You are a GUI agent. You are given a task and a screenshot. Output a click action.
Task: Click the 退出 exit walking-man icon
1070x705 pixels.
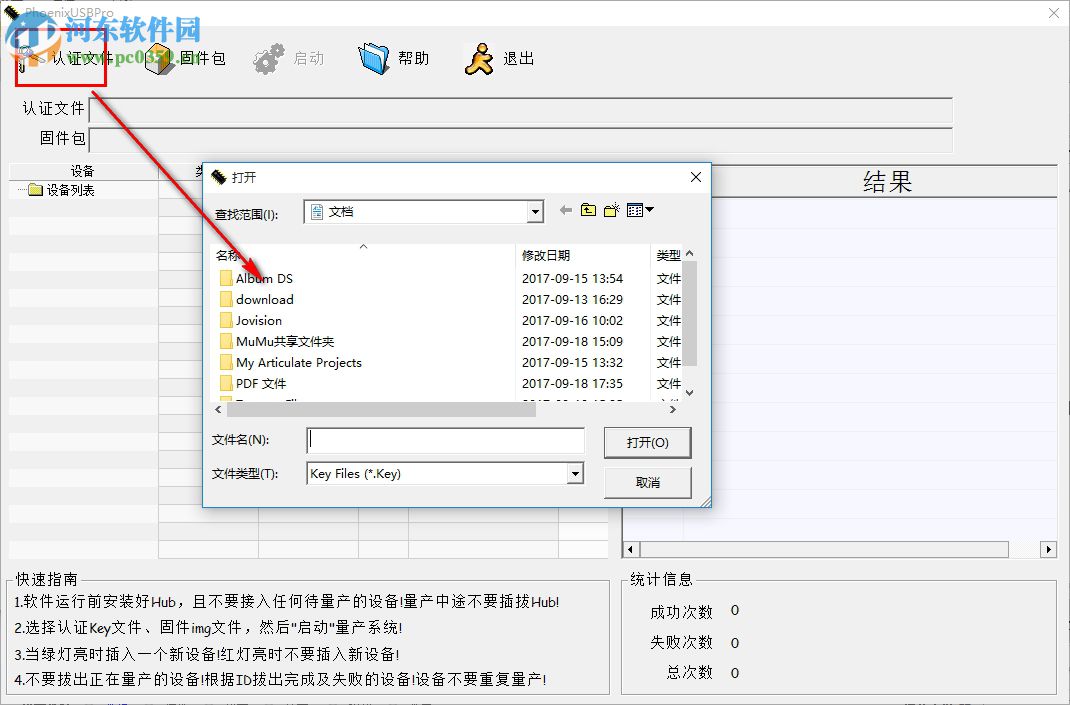[477, 57]
